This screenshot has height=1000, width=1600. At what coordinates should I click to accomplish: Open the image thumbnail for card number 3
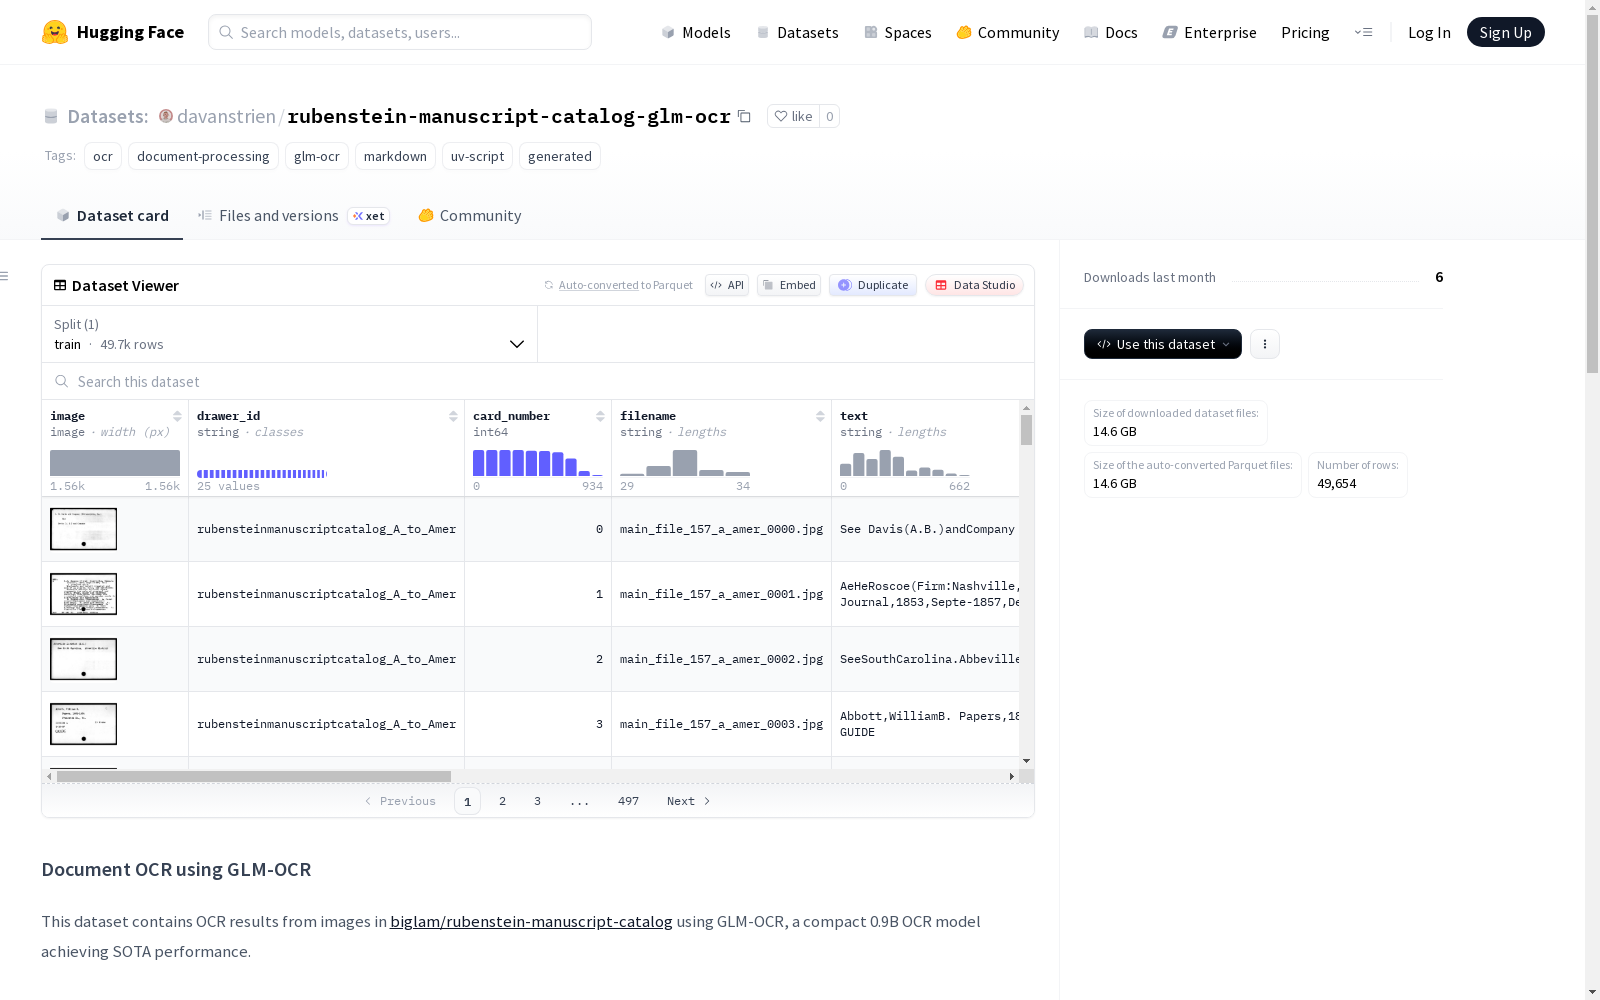pos(83,724)
